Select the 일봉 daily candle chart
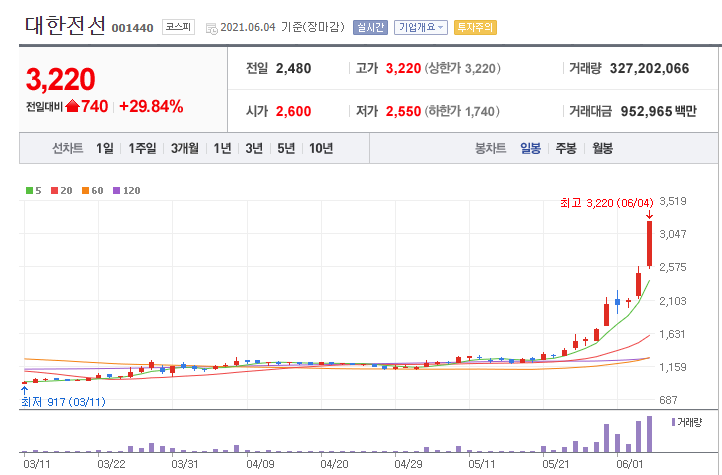The width and height of the screenshot is (722, 475). 530,148
